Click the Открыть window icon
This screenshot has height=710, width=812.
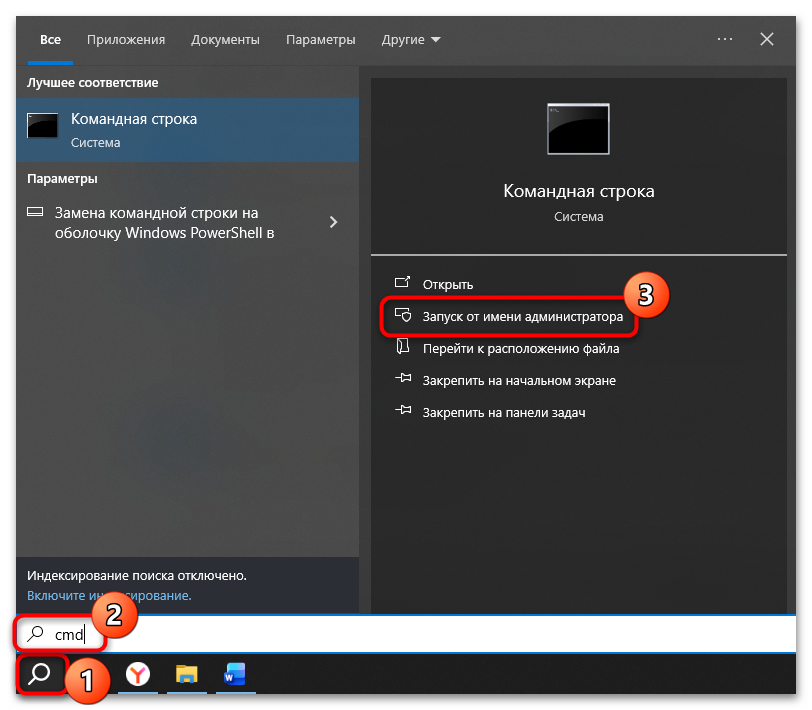coord(404,284)
